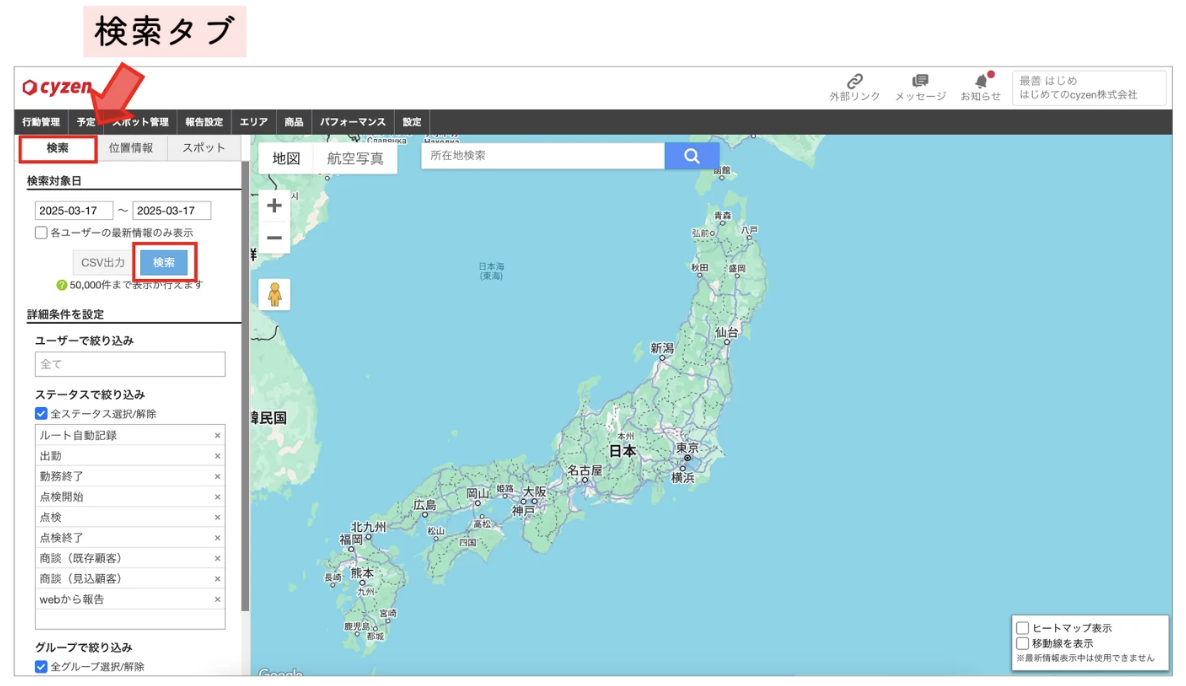Open 報告設定 menu
Screen dimensions: 1186x686
204,122
